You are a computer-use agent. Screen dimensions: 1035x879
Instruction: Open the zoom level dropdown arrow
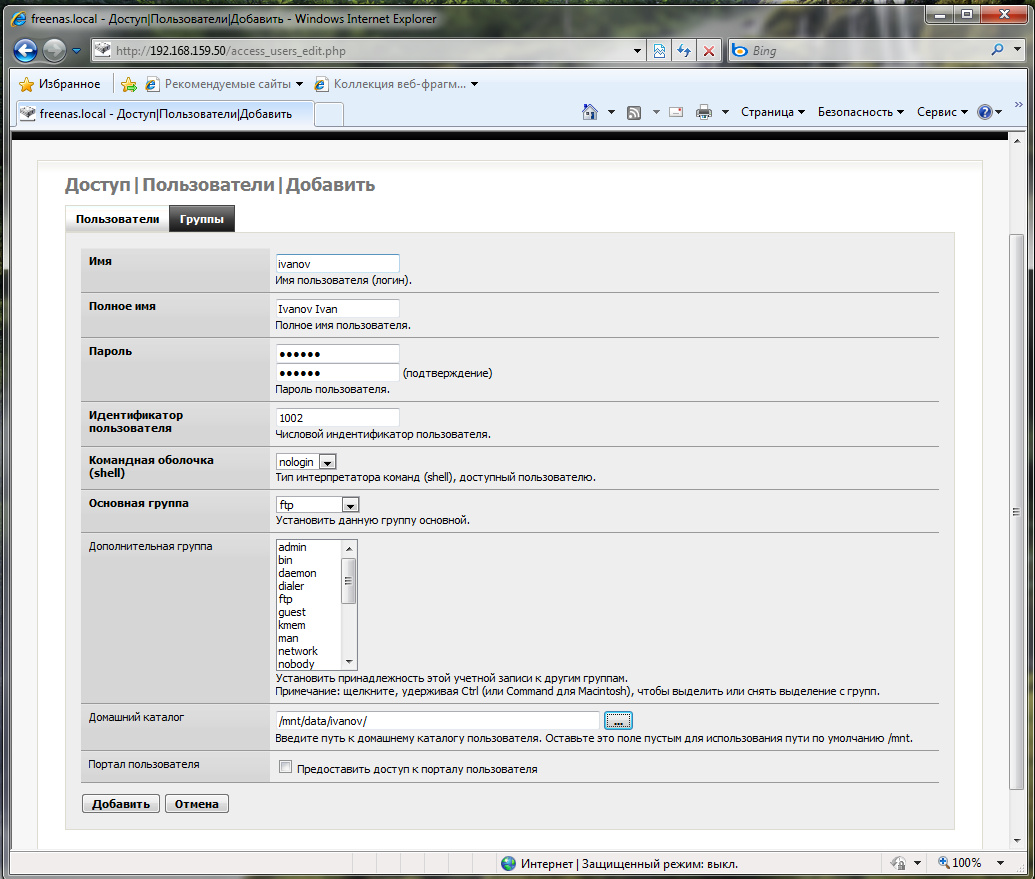pos(1001,863)
